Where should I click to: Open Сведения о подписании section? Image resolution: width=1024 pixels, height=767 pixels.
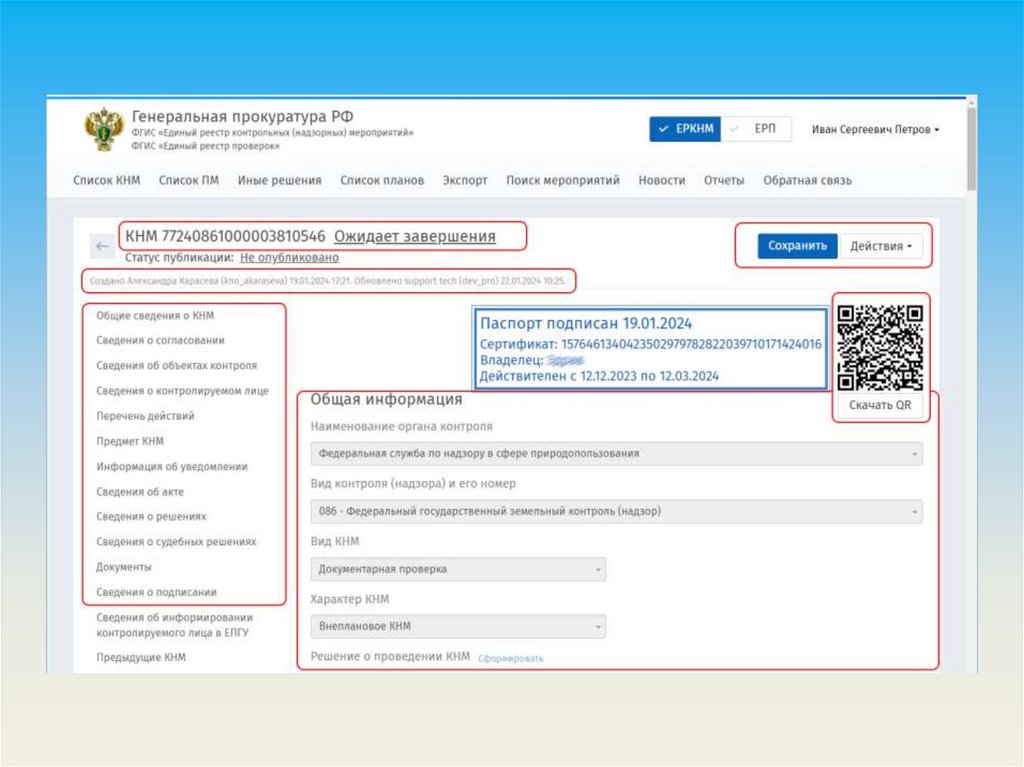click(x=156, y=593)
